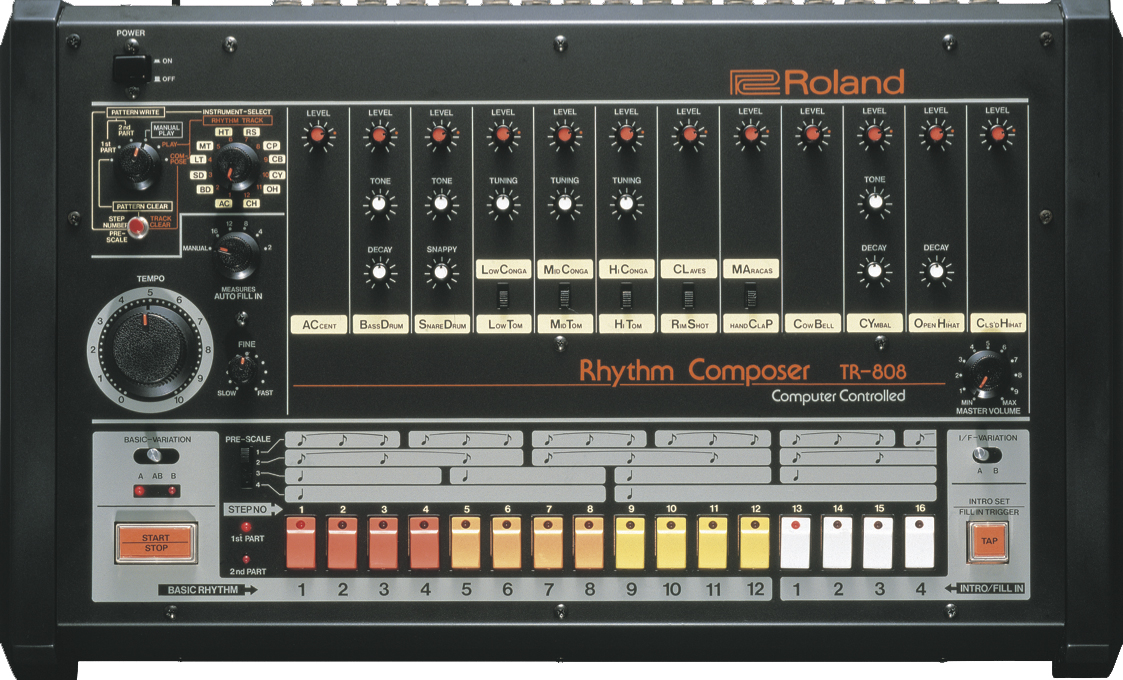Image resolution: width=1123 pixels, height=680 pixels.
Task: Adjust the BassDrum TONE knob
Action: point(380,206)
